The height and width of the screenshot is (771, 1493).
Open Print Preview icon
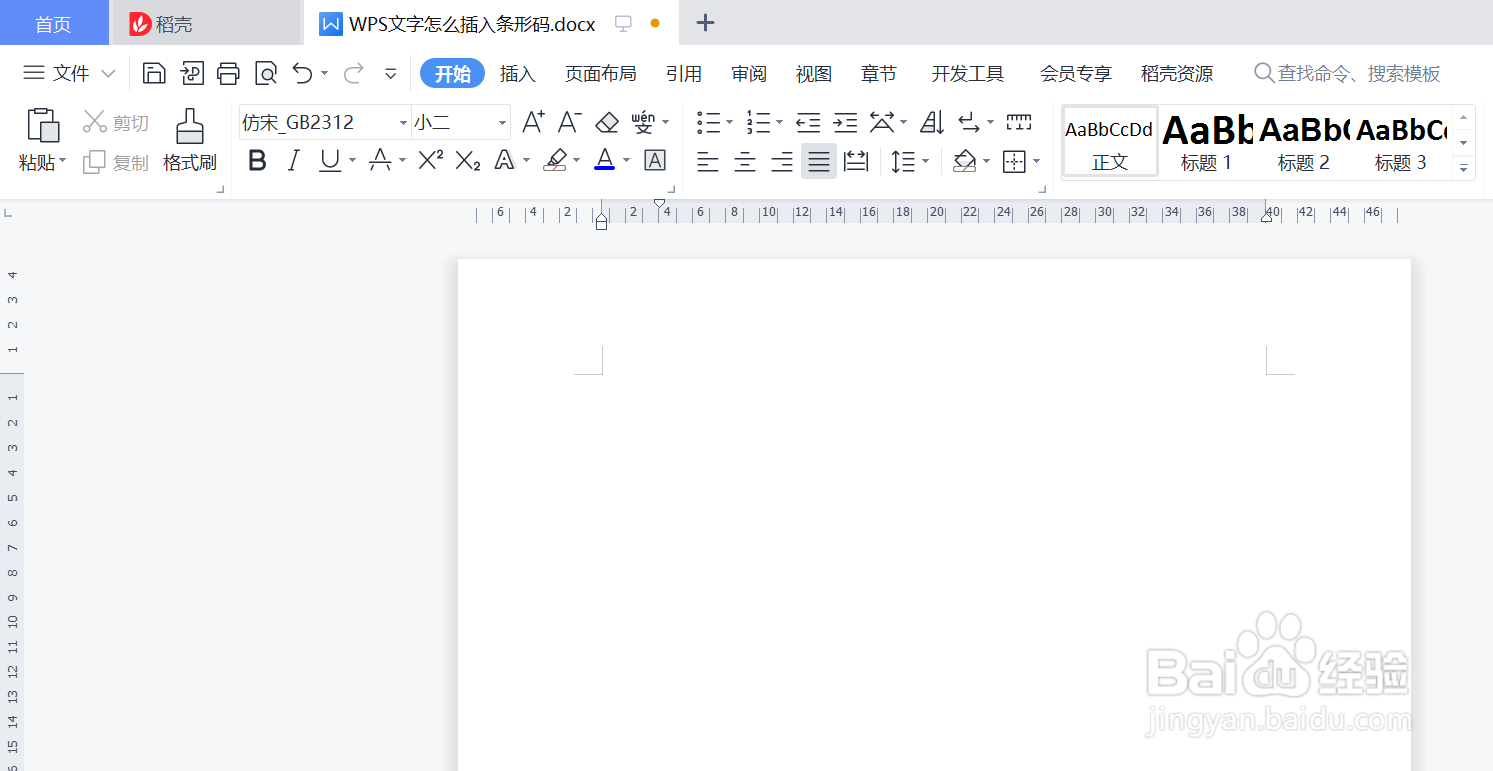(266, 73)
